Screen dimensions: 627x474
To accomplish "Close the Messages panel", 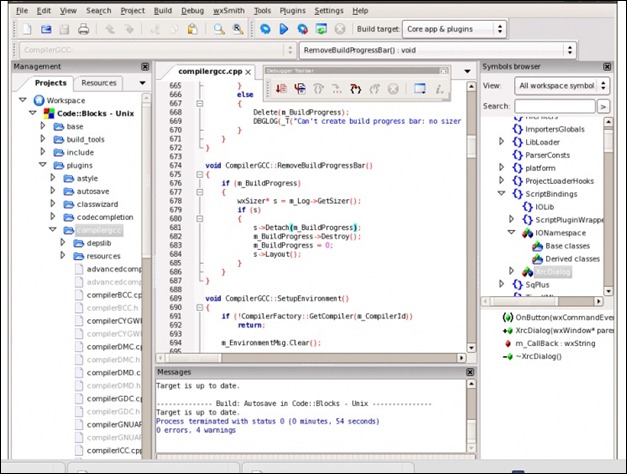I will [470, 372].
